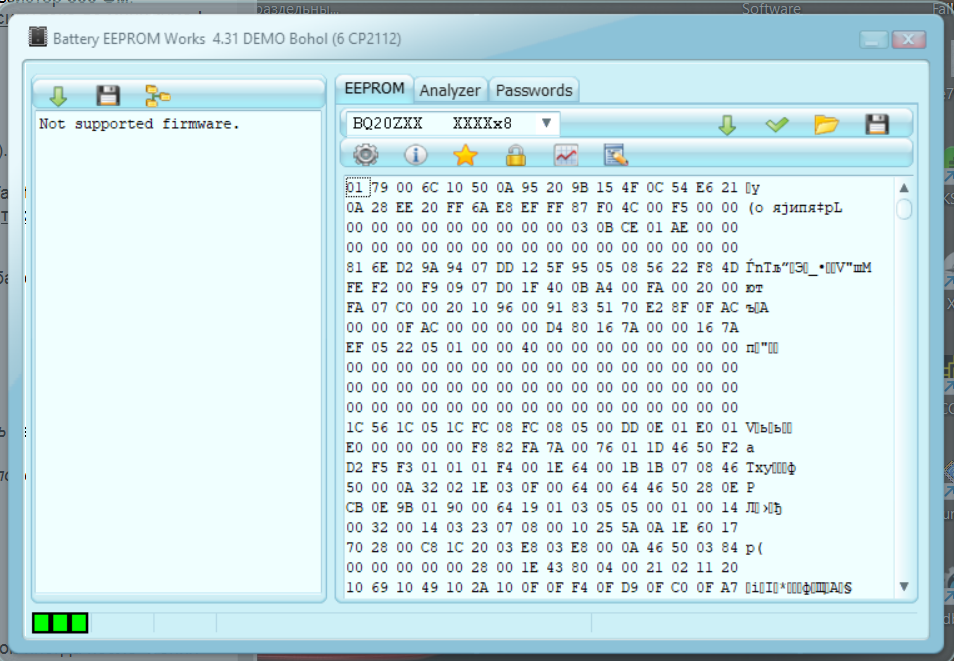Go to the Passwords tab
The image size is (954, 661).
[x=534, y=90]
